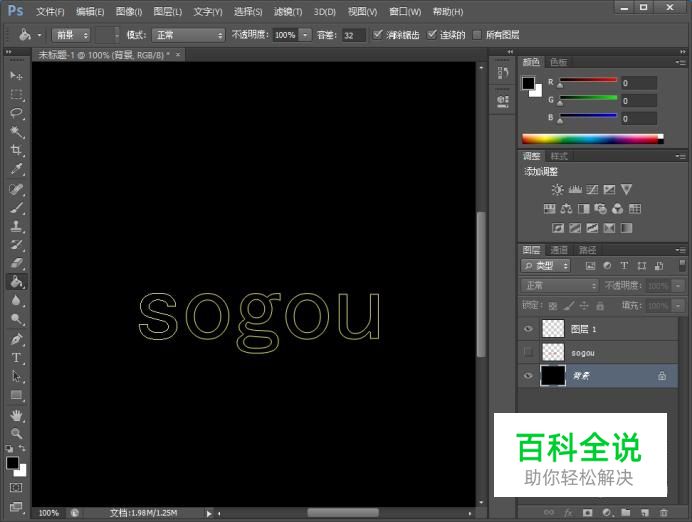Viewport: 692px width, 522px height.
Task: Delete layer using trash icon
Action: tap(663, 512)
